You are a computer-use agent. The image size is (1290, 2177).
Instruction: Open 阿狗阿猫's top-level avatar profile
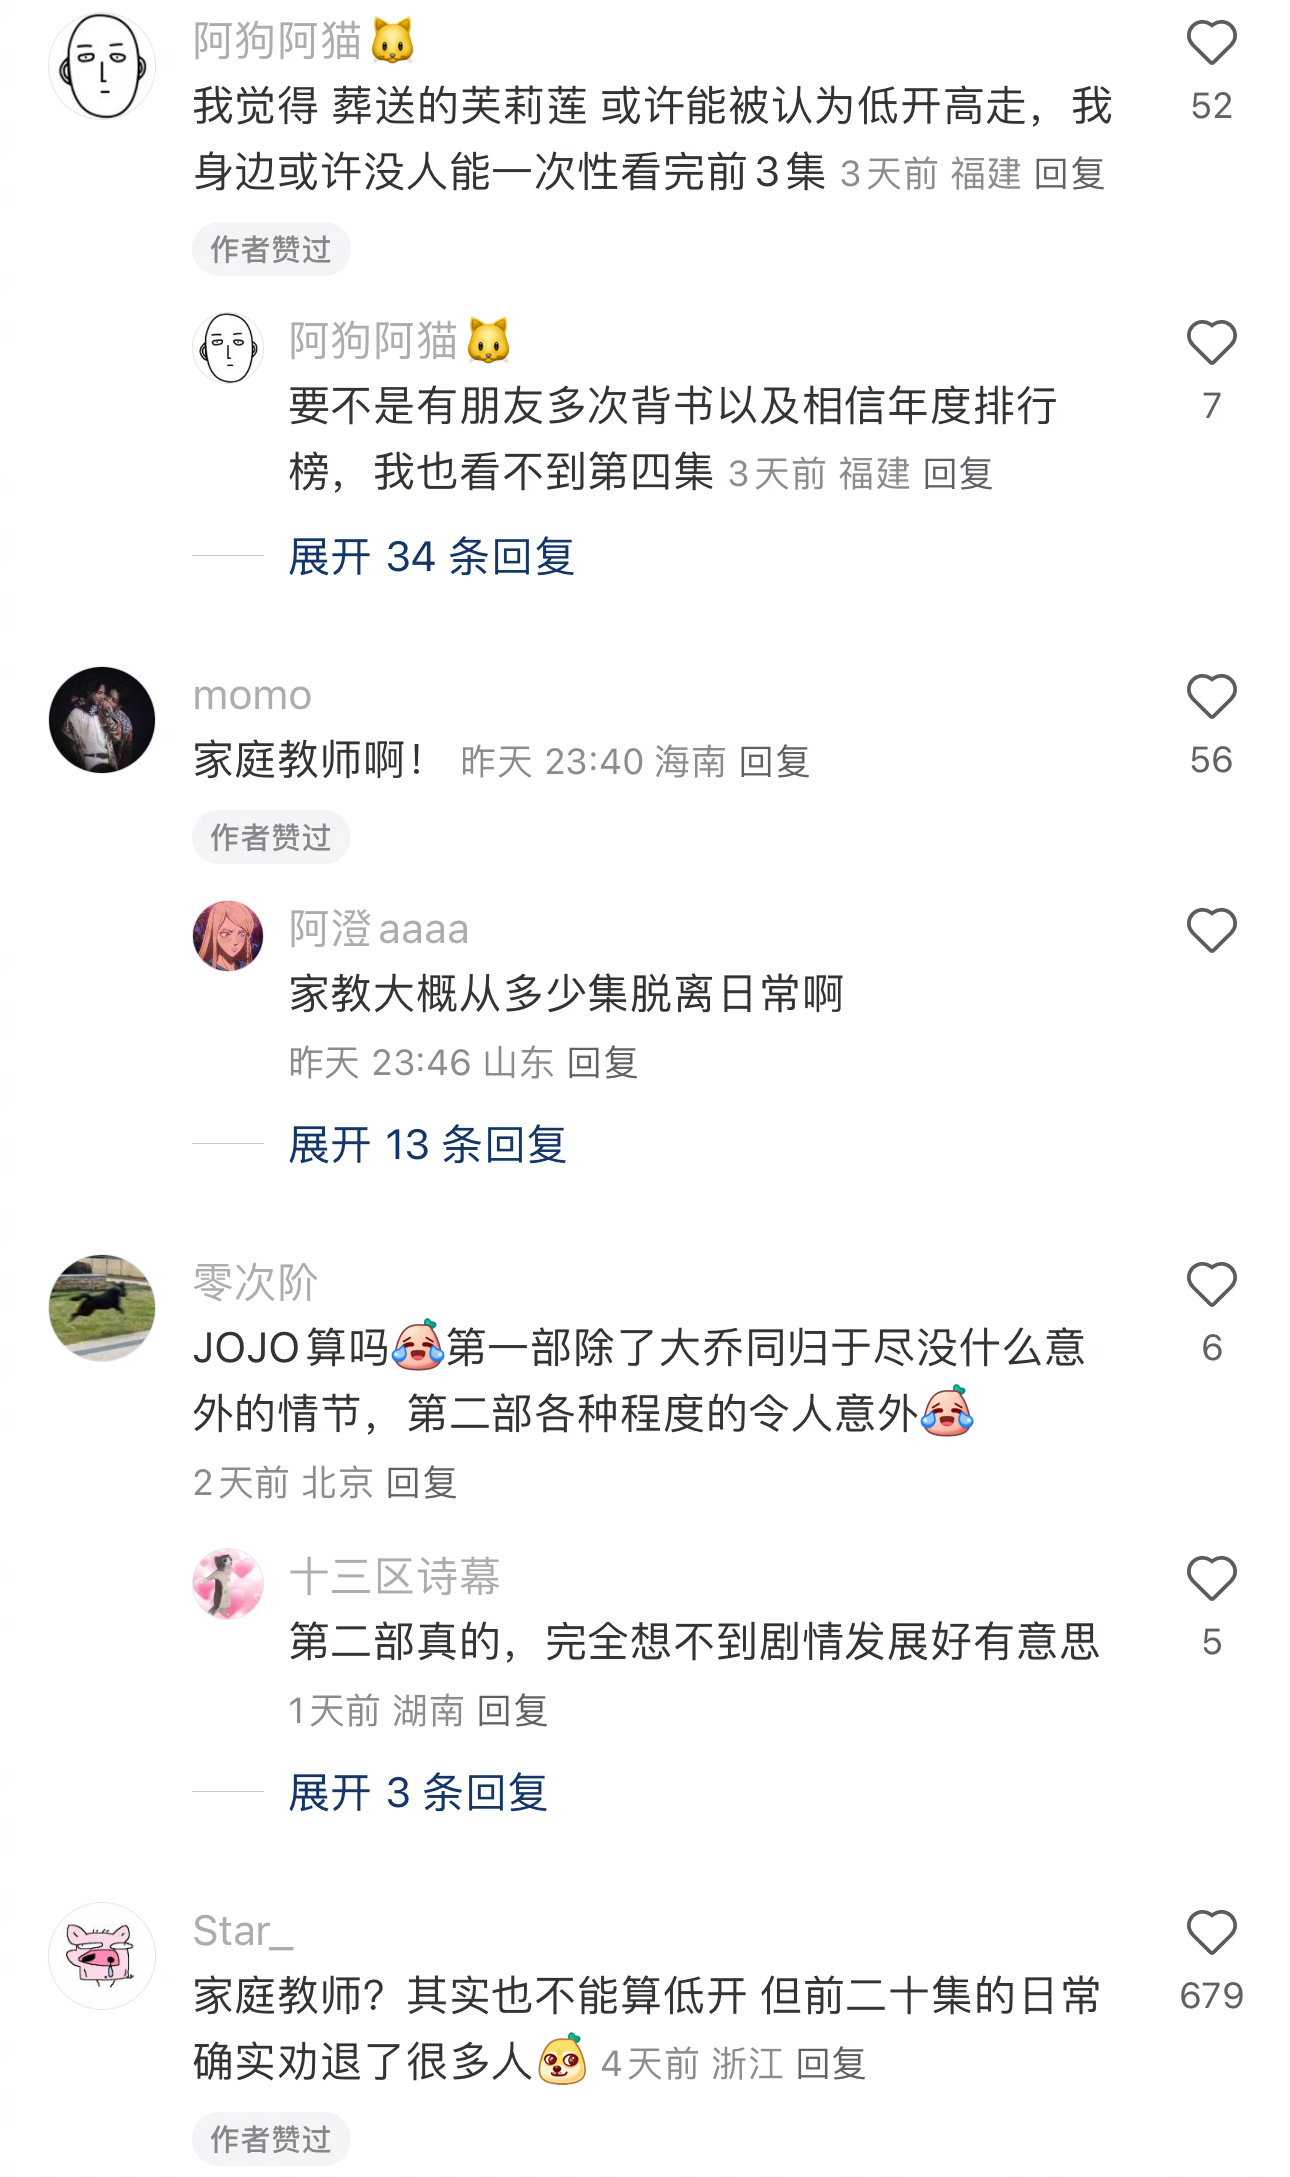(102, 66)
